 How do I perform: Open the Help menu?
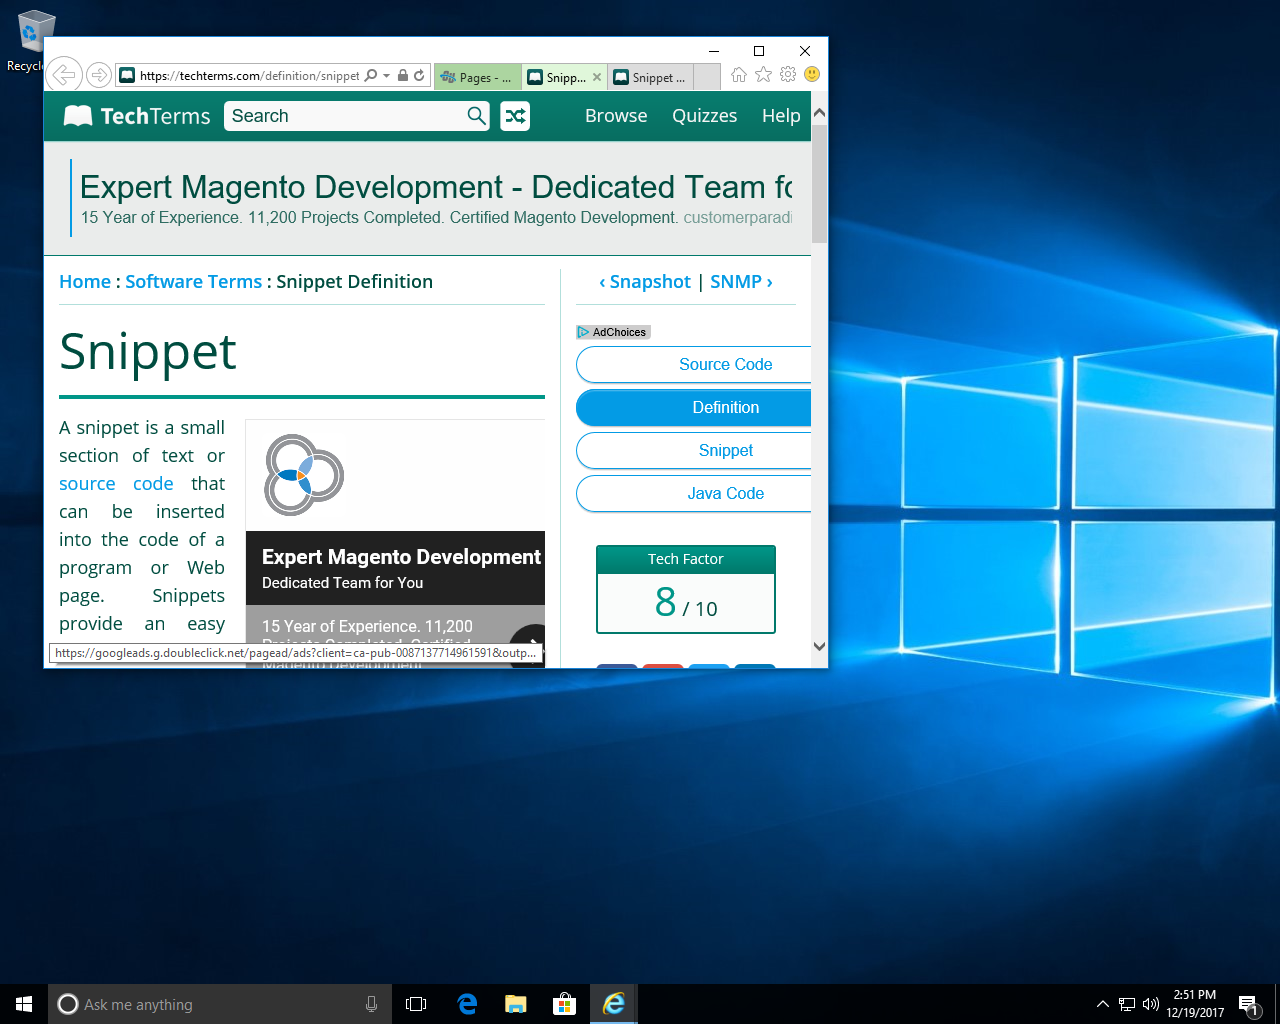[781, 116]
